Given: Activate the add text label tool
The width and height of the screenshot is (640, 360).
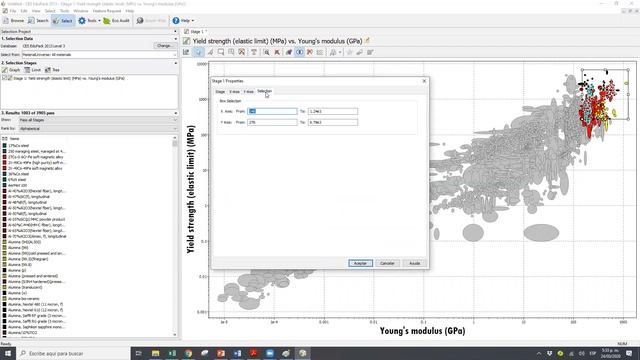Looking at the screenshot, I should coord(254,52).
